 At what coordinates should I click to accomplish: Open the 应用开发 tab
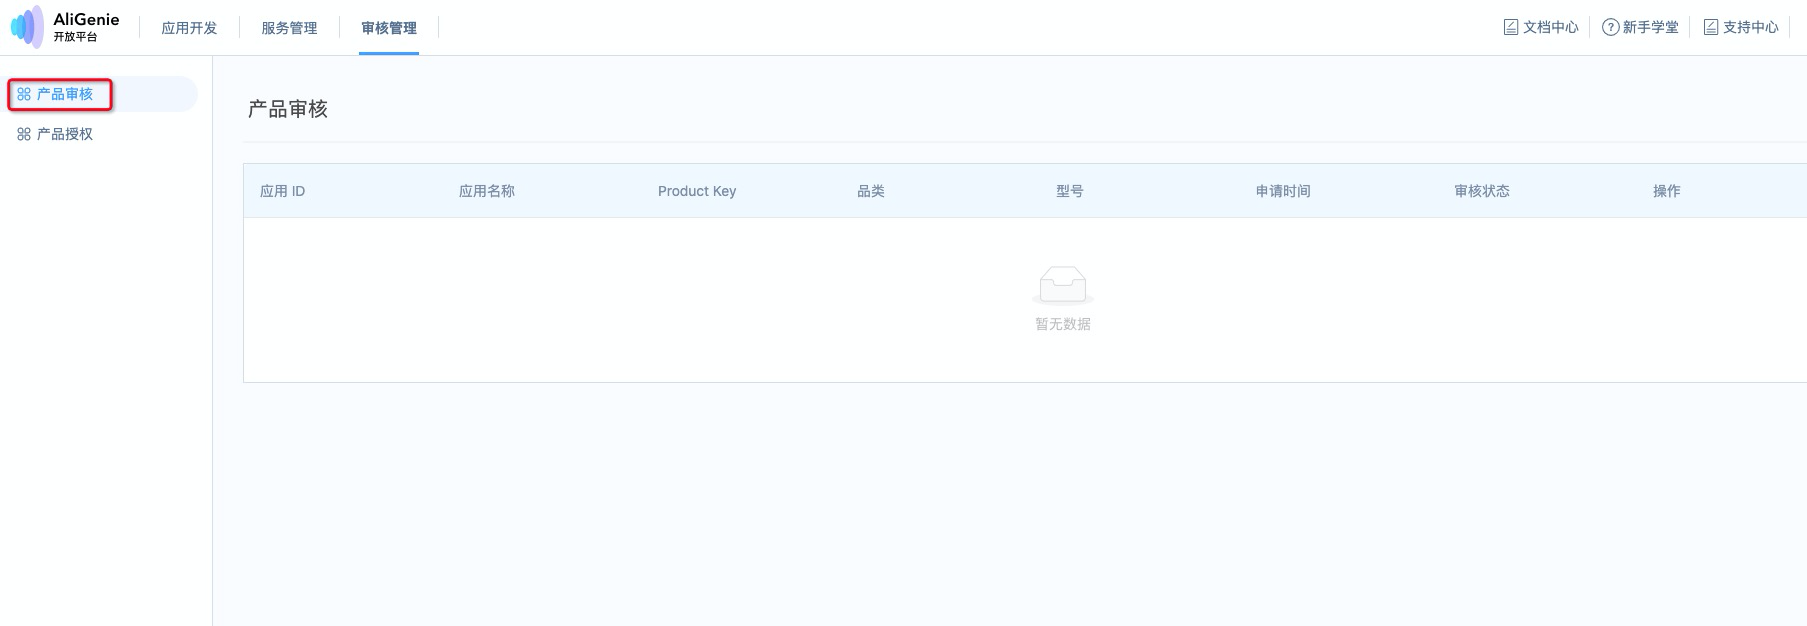(x=189, y=28)
